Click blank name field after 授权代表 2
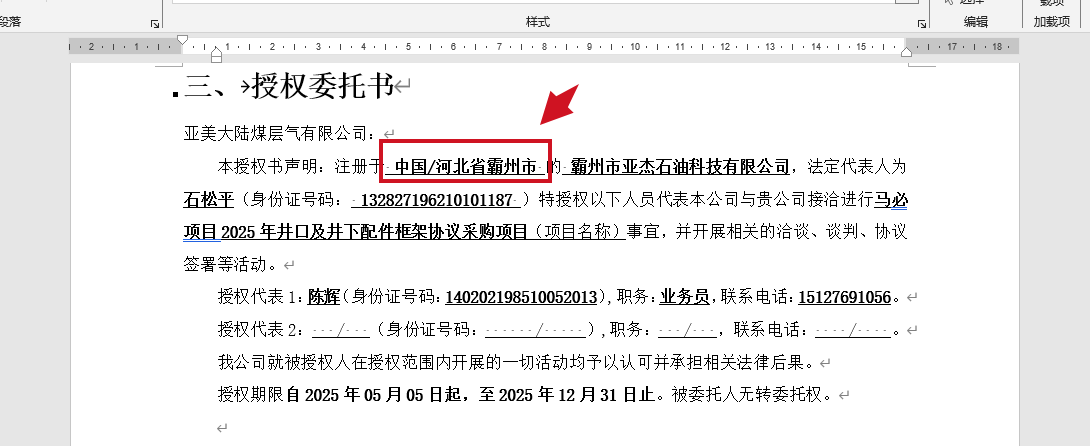Image resolution: width=1090 pixels, height=446 pixels. (x=340, y=330)
